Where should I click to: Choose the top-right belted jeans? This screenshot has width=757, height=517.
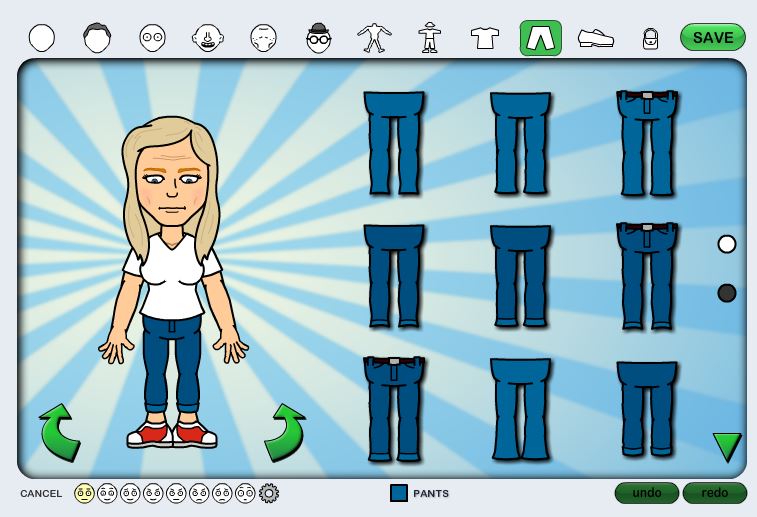tap(647, 143)
